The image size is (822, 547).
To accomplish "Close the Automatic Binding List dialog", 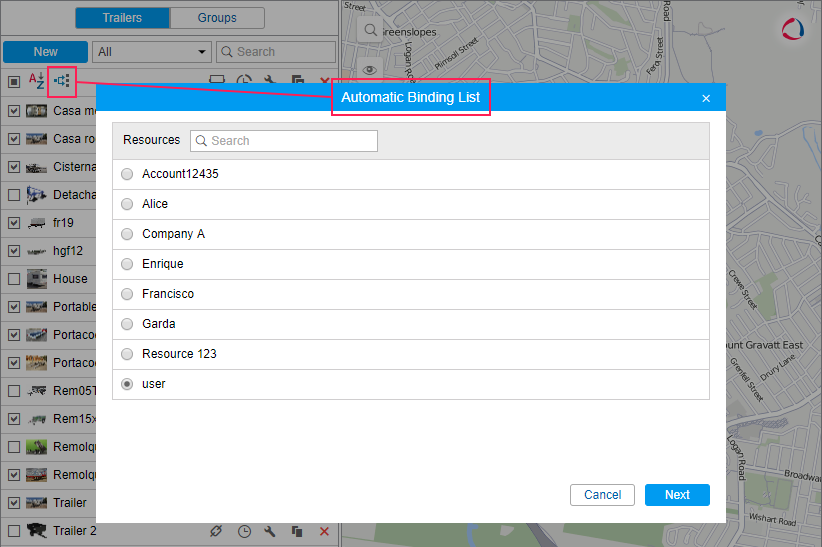I will 706,98.
